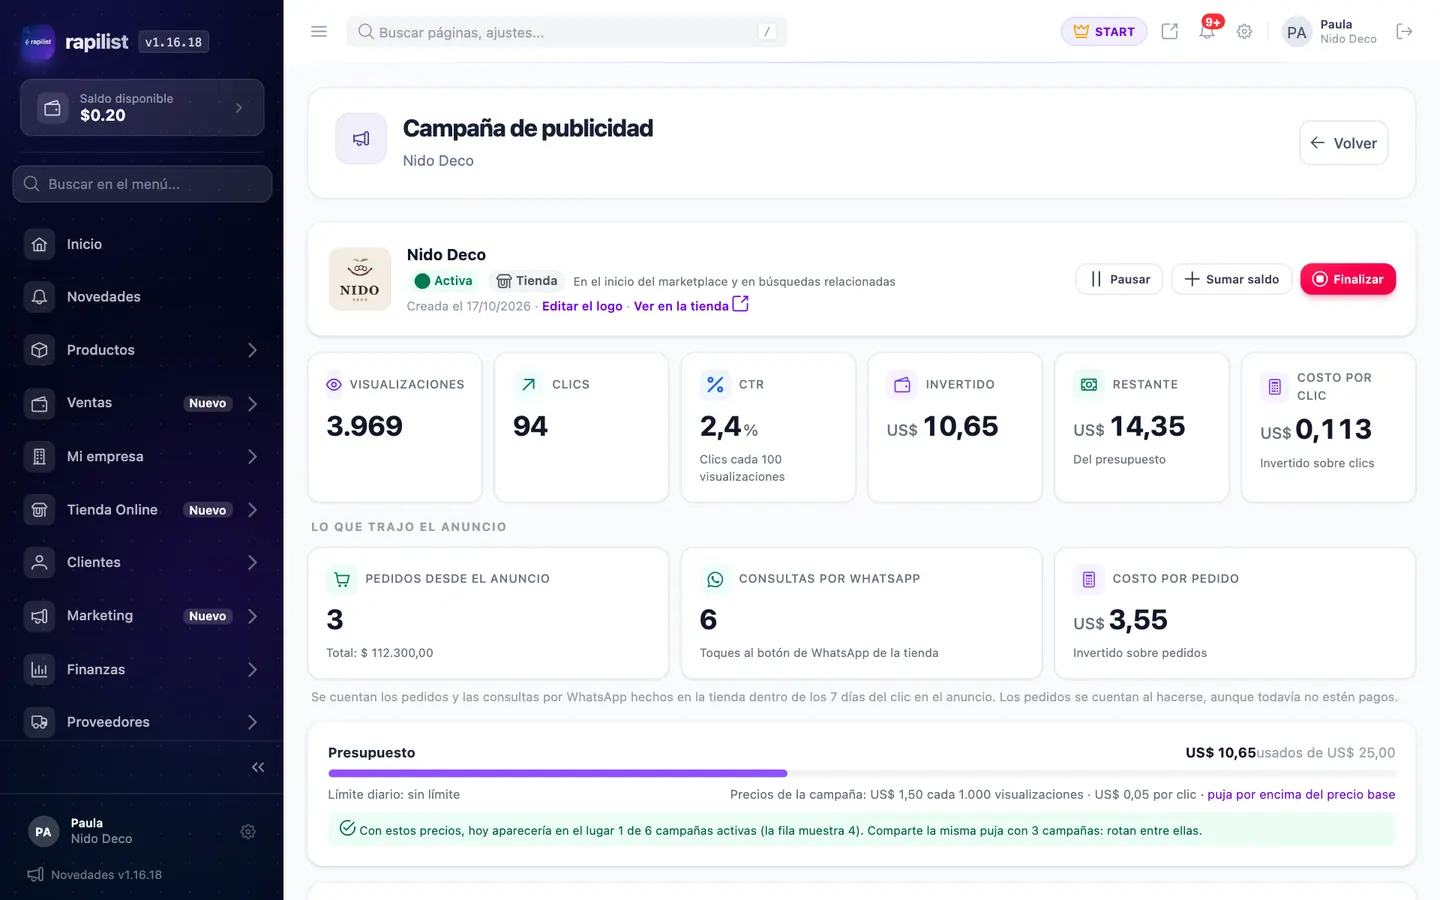The height and width of the screenshot is (900, 1440).
Task: Open Ver en la tienda link
Action: [x=691, y=305]
